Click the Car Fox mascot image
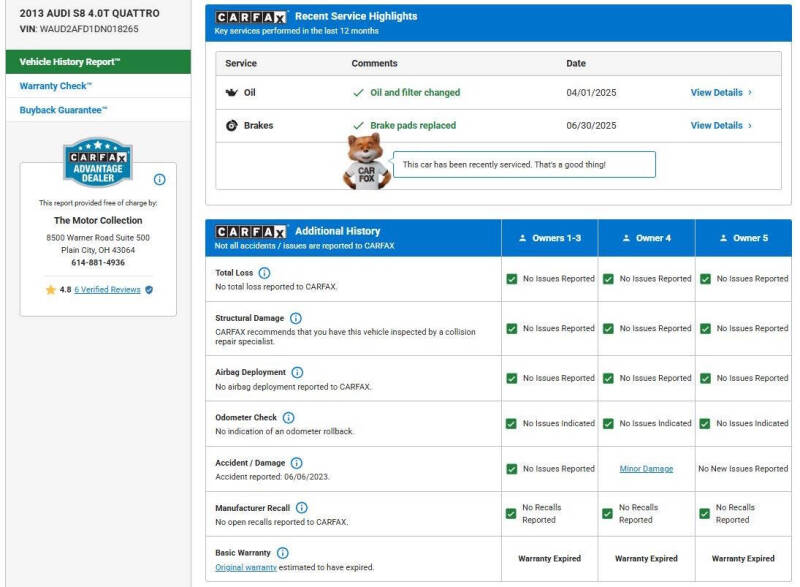This screenshot has width=800, height=587. point(367,162)
